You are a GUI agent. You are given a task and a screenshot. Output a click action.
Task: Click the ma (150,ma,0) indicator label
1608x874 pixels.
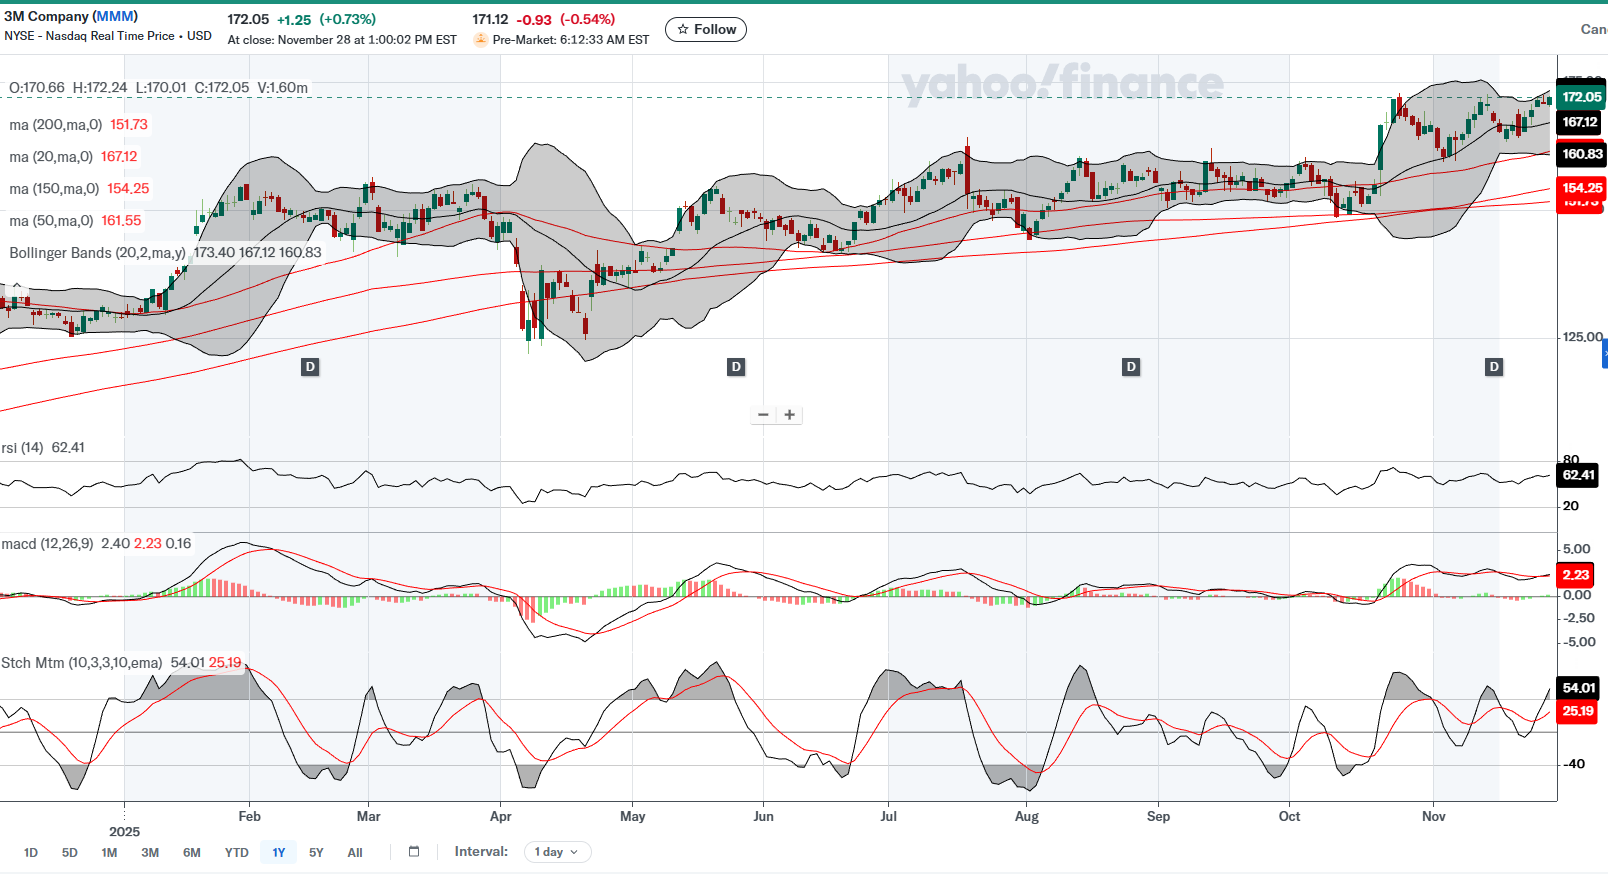pos(54,189)
